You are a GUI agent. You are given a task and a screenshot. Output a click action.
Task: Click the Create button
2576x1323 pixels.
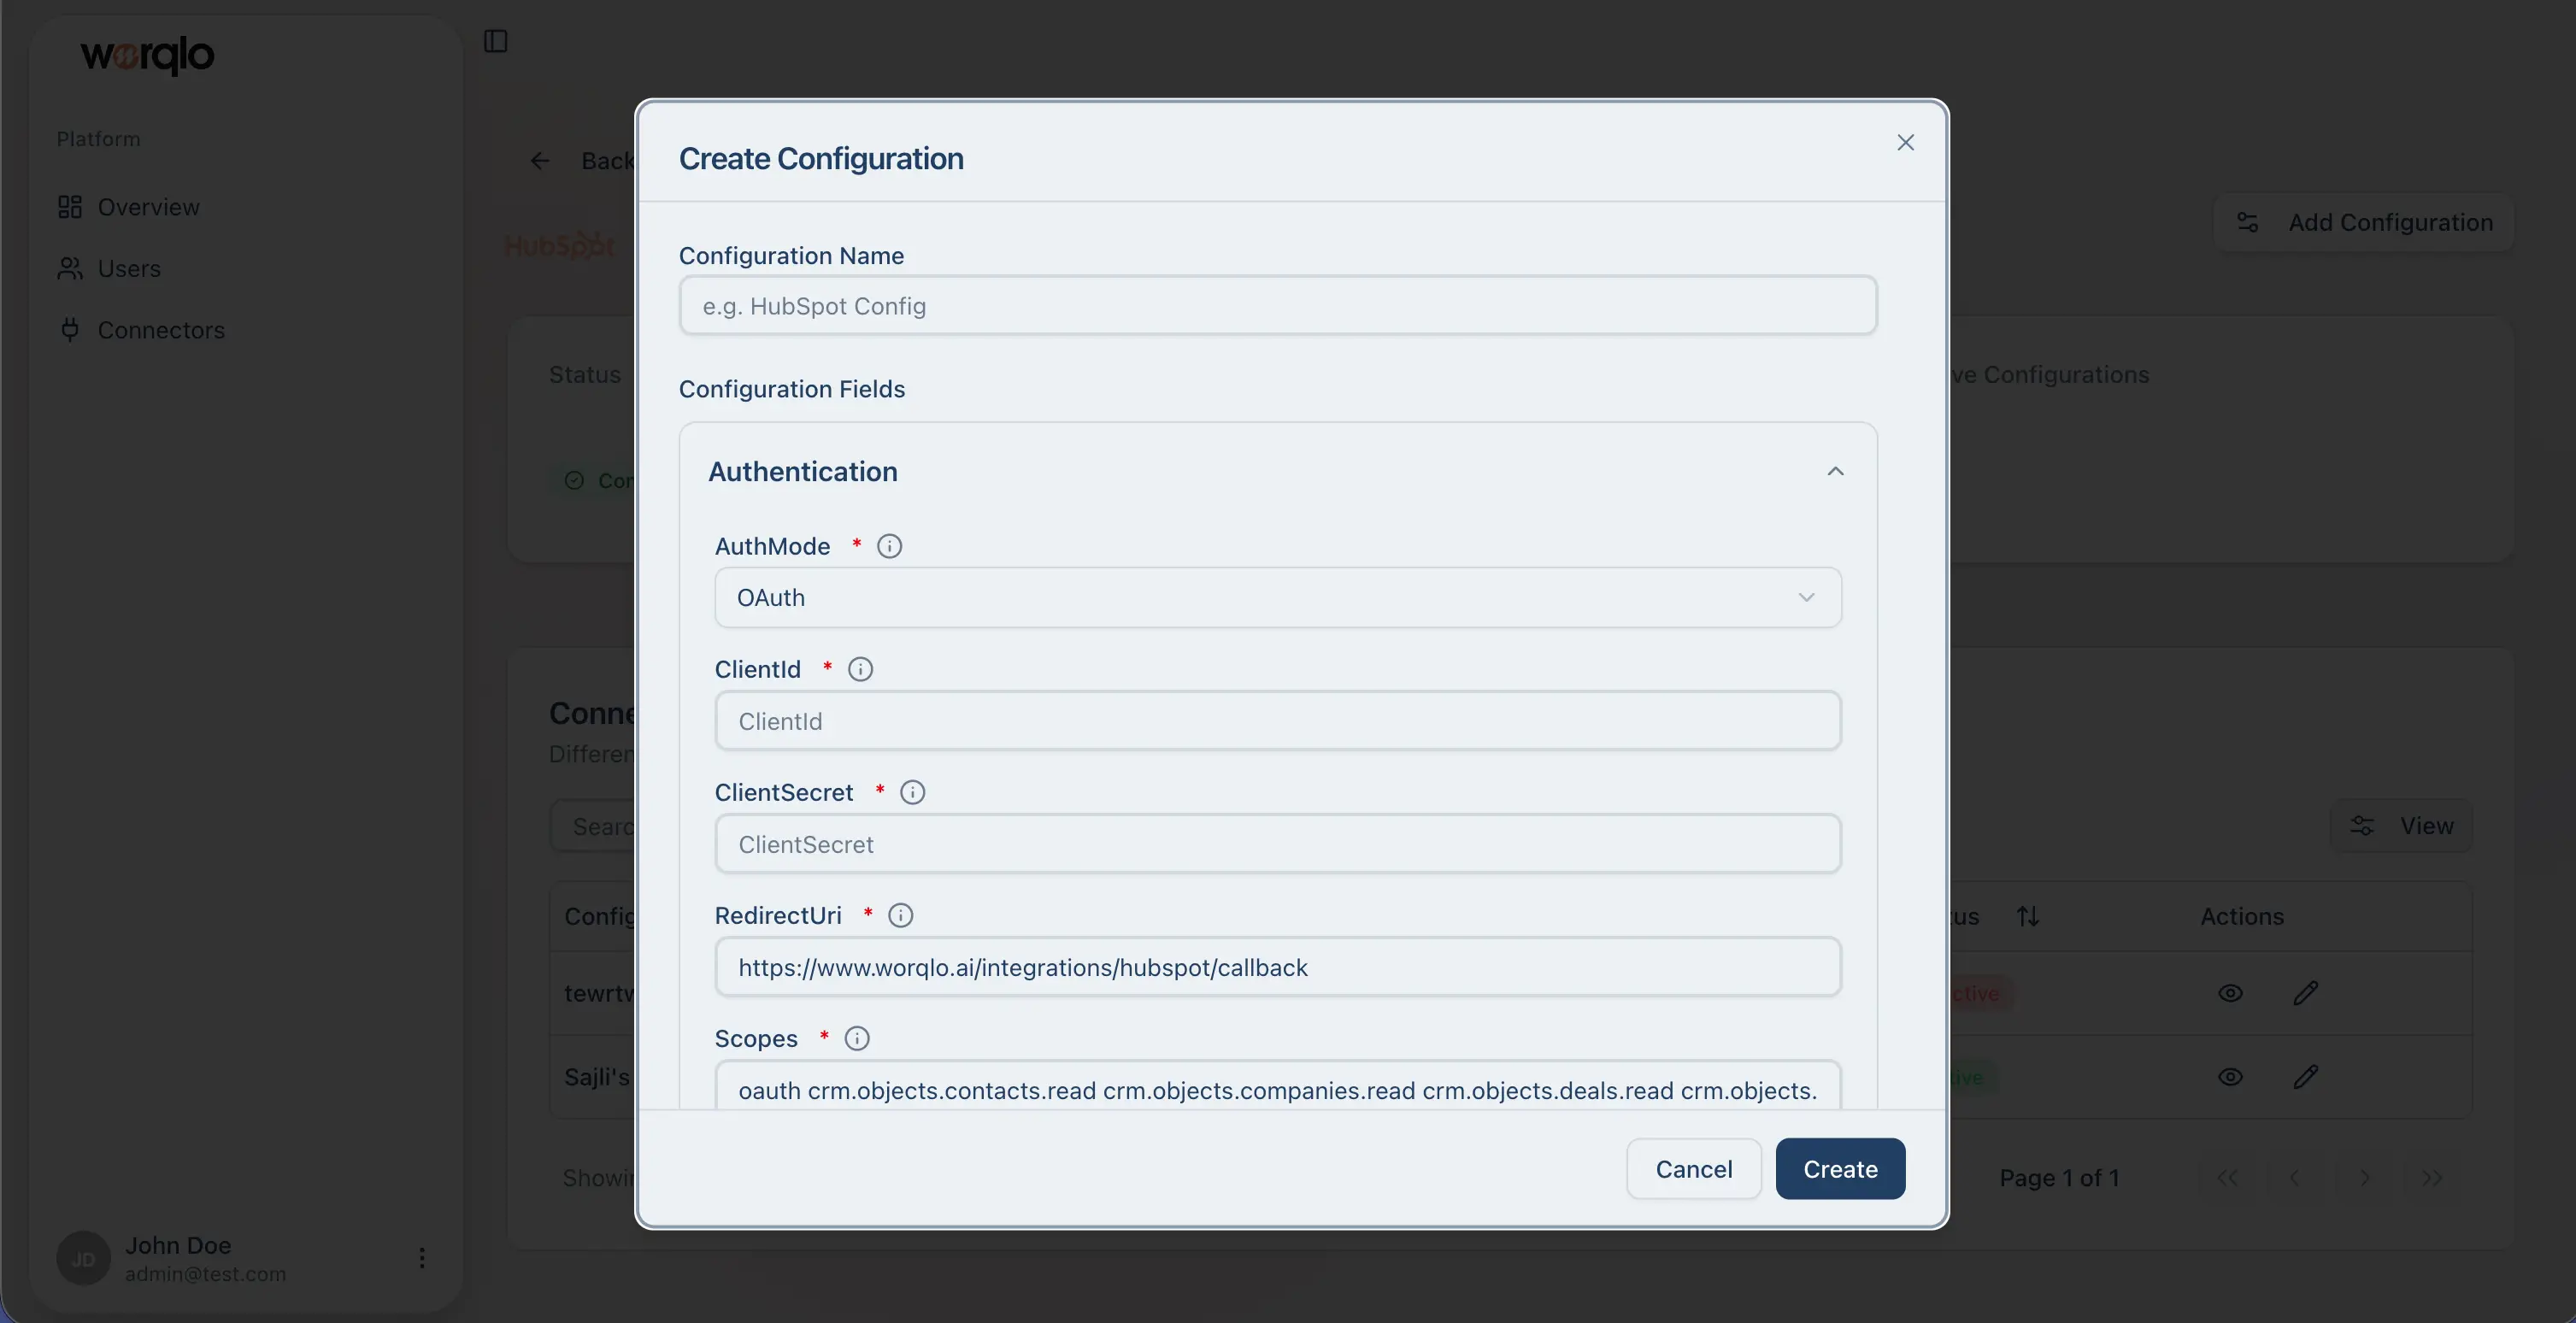[1840, 1169]
